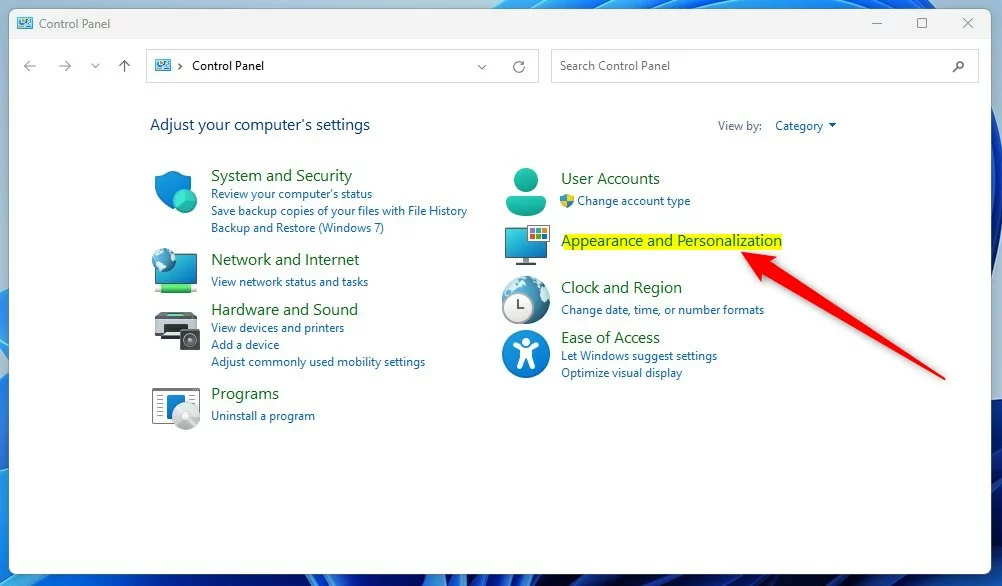Open Hardware and Sound heading
This screenshot has height=586, width=1002.
tap(284, 309)
